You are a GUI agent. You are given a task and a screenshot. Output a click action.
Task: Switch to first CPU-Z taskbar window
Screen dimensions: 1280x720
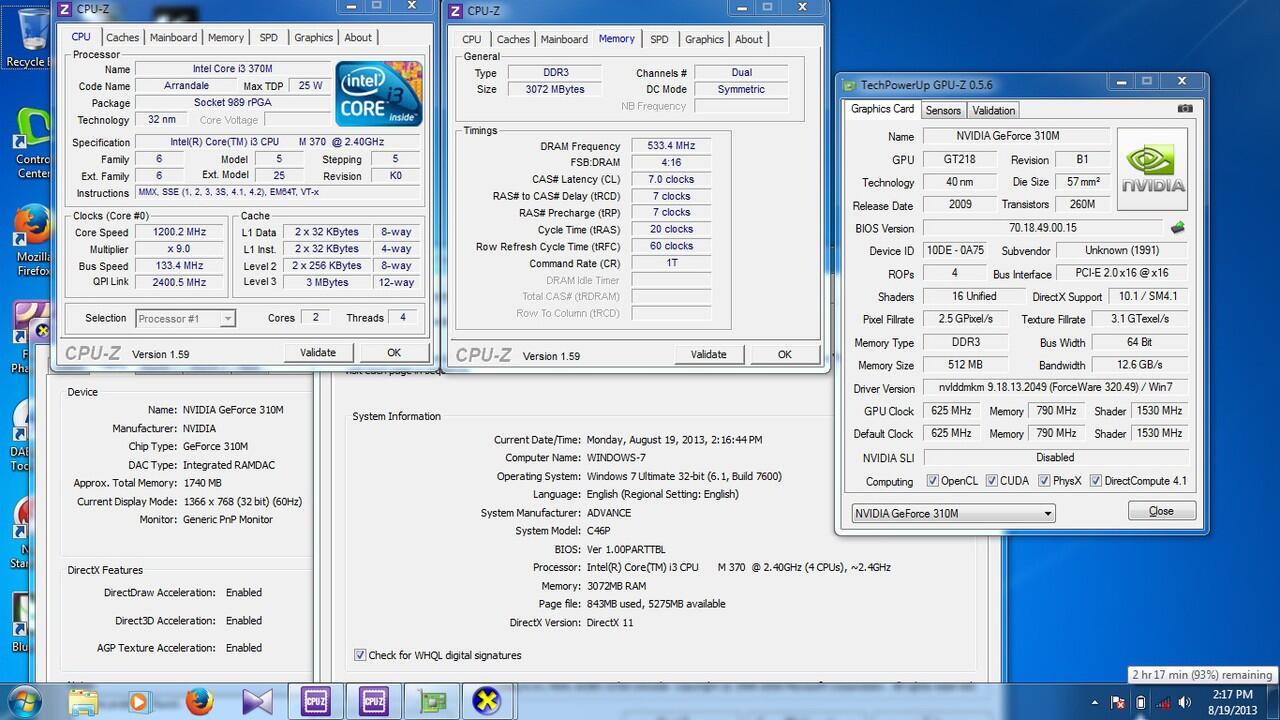(x=316, y=701)
